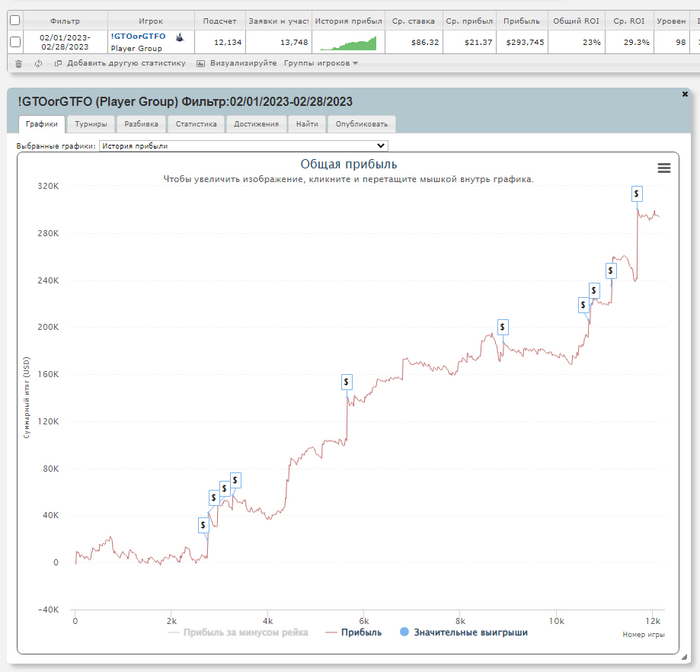Click the Визуализируйте link
700x672 pixels.
click(x=243, y=63)
